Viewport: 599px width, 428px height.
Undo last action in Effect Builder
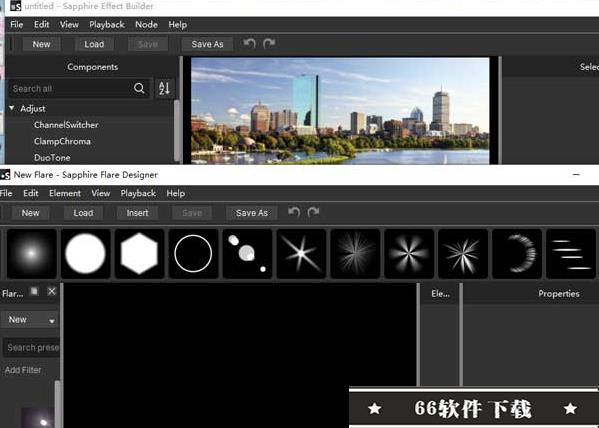(249, 44)
